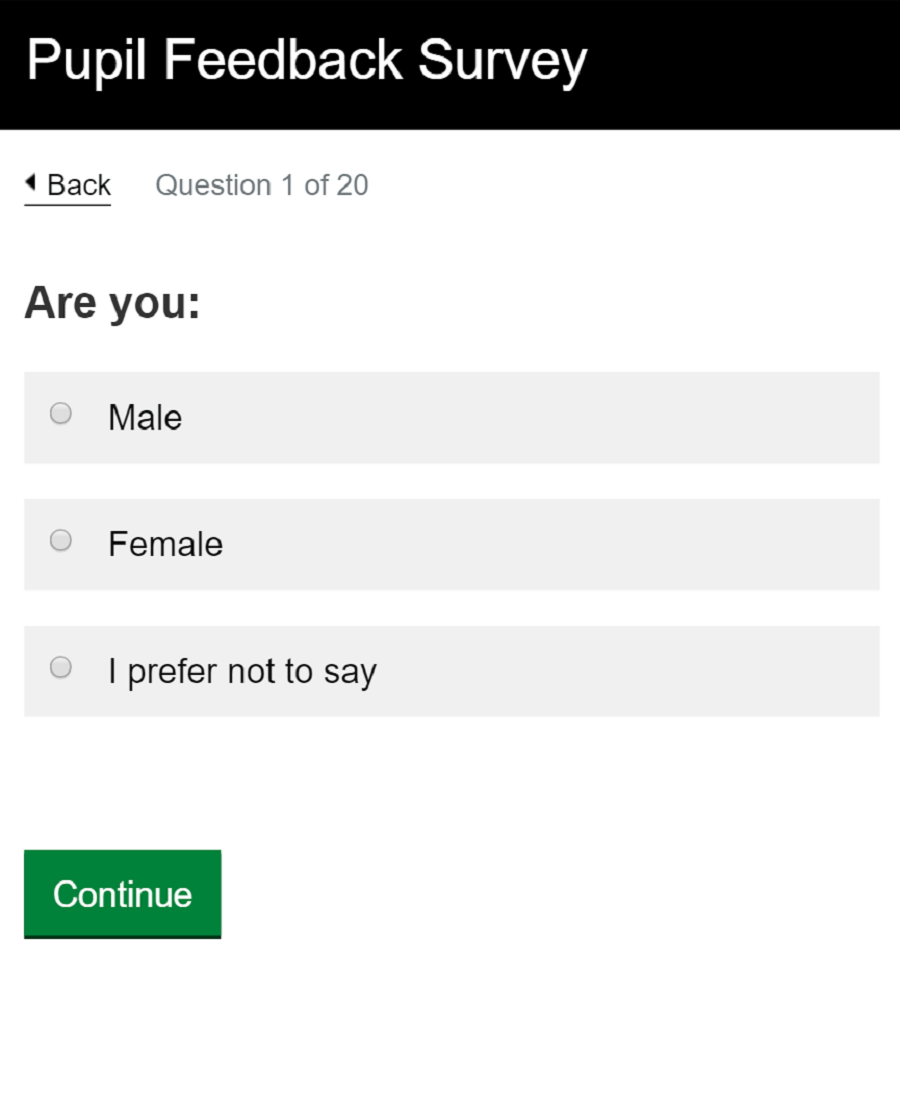
Task: Go back using the Back link
Action: click(68, 186)
